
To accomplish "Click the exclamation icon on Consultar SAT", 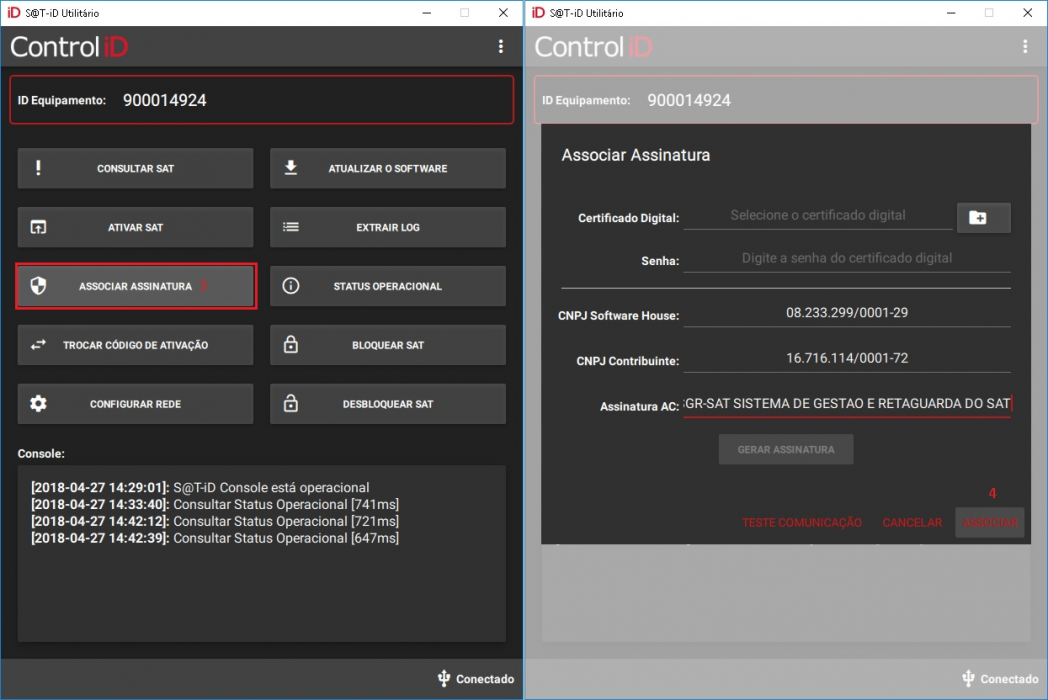I will (38, 168).
